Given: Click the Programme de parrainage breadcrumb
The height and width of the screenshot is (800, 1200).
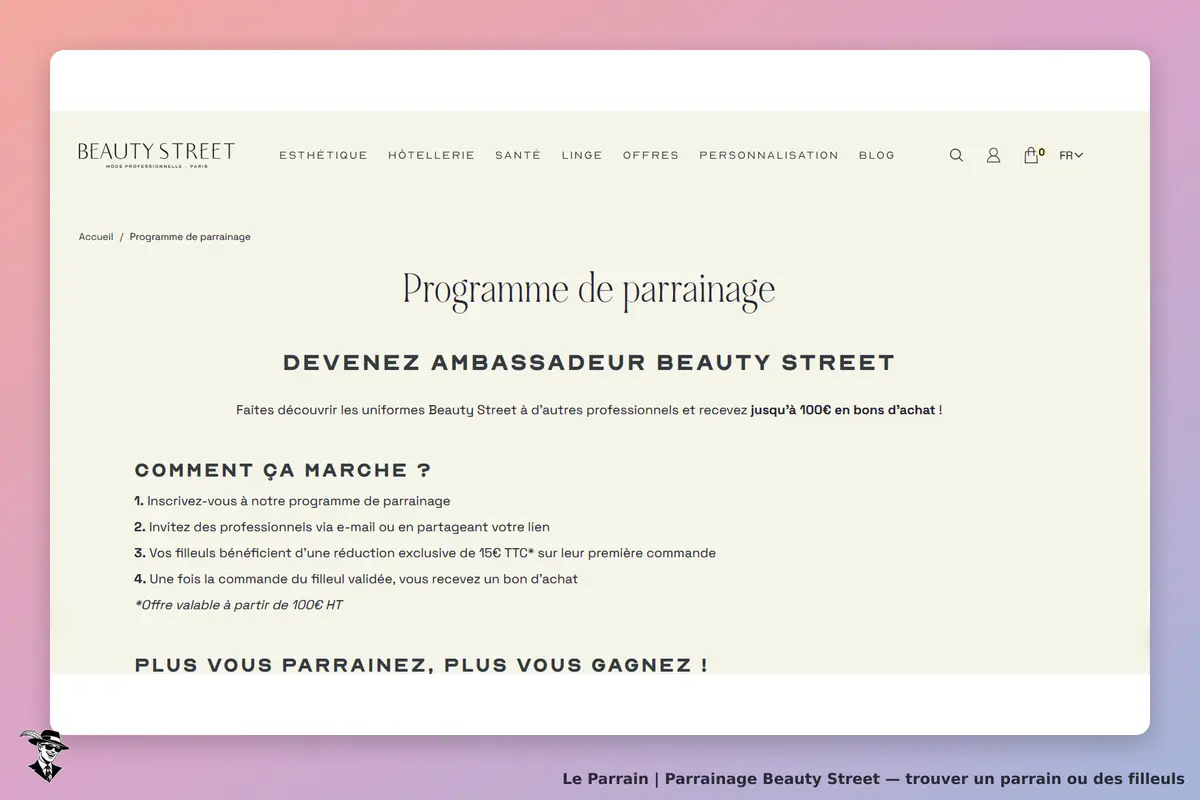Looking at the screenshot, I should point(190,237).
